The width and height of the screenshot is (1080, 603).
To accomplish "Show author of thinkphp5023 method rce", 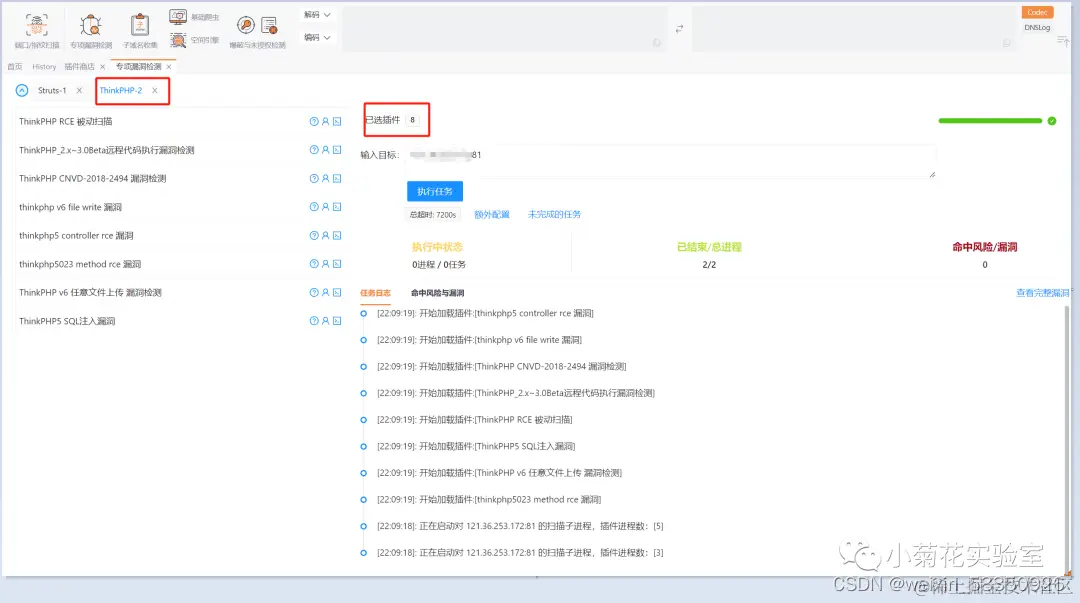I will pyautogui.click(x=326, y=264).
